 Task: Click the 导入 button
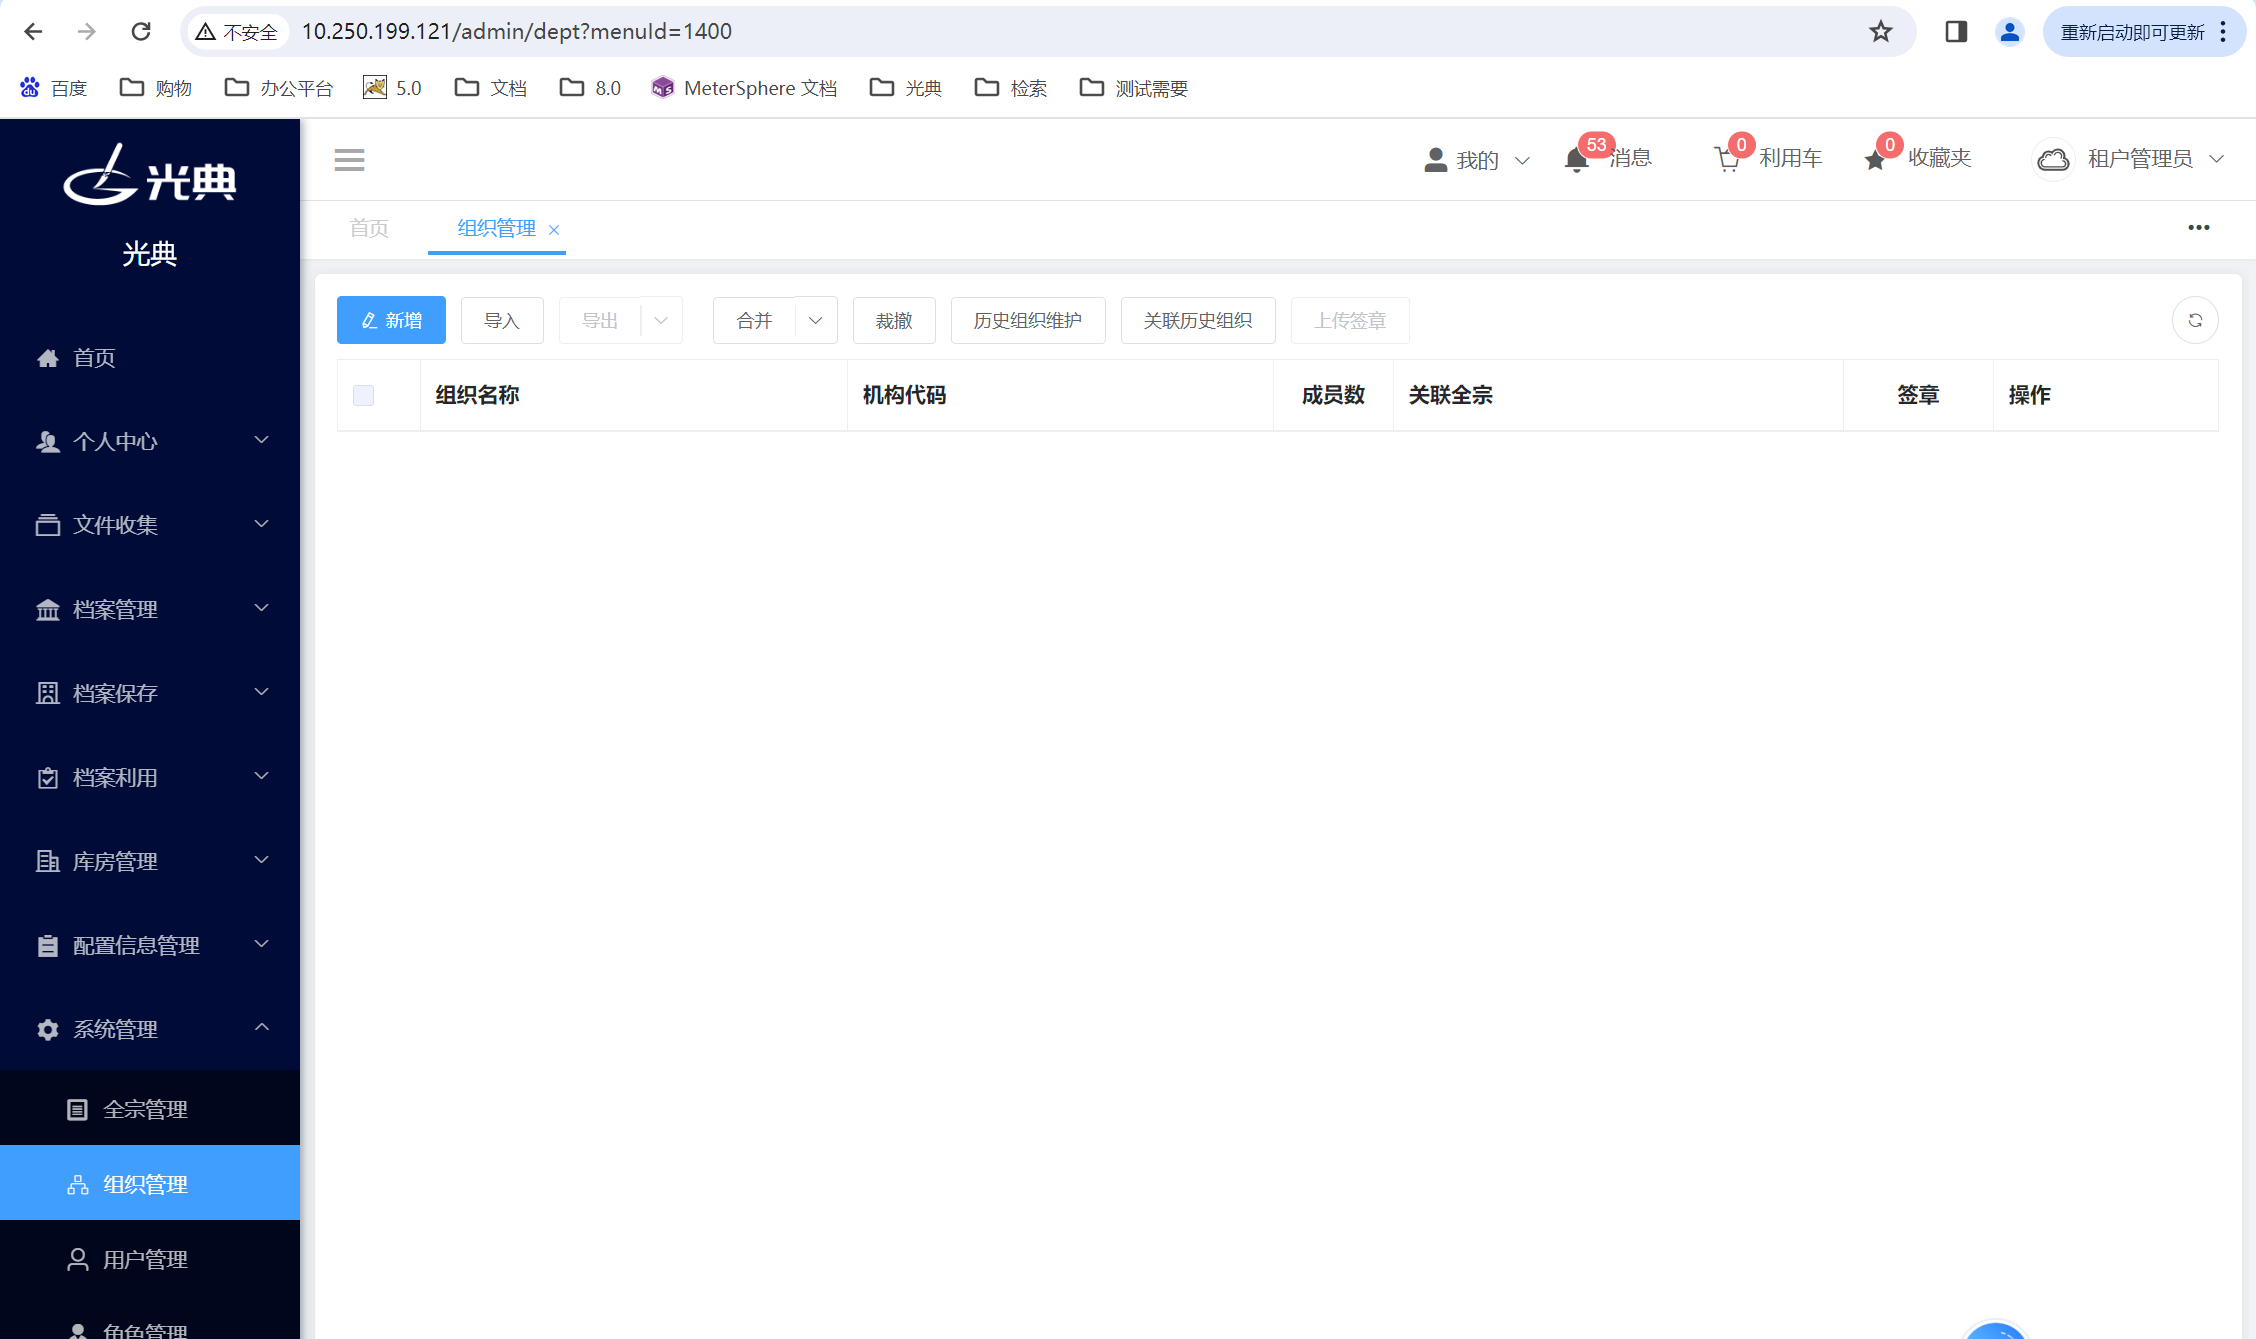coord(502,320)
